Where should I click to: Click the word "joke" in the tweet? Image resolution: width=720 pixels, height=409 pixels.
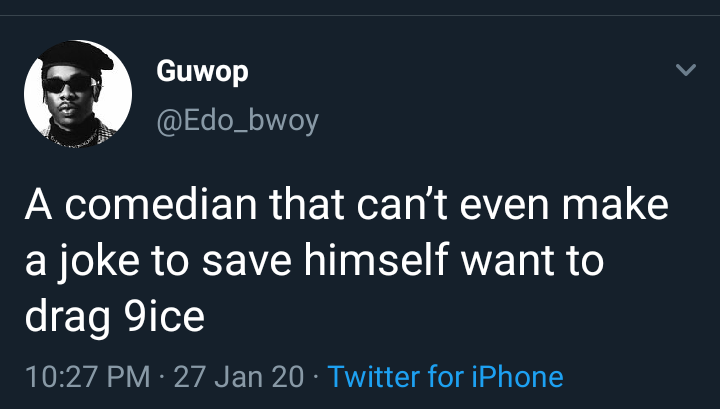click(98, 263)
